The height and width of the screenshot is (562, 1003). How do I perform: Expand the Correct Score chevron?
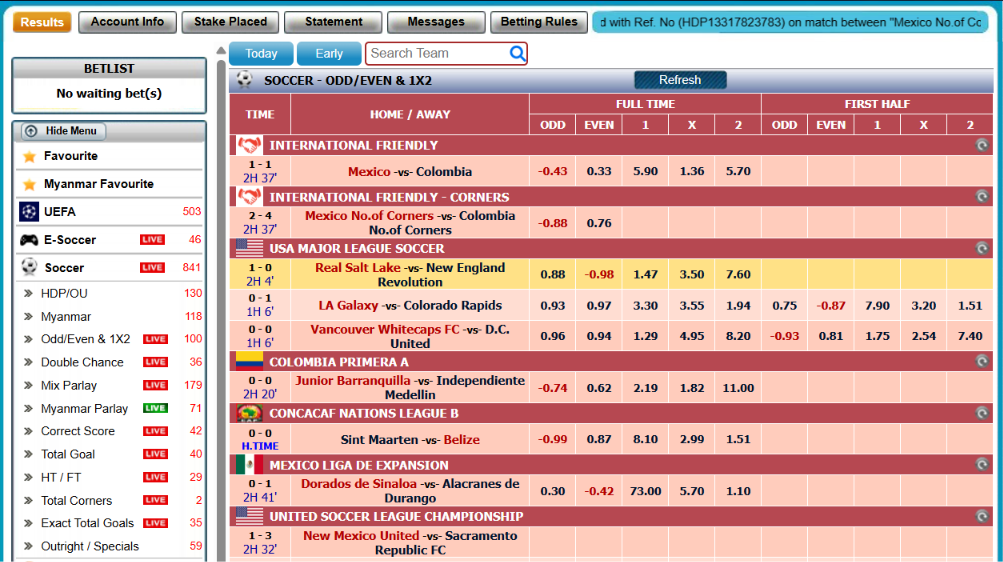pos(28,432)
